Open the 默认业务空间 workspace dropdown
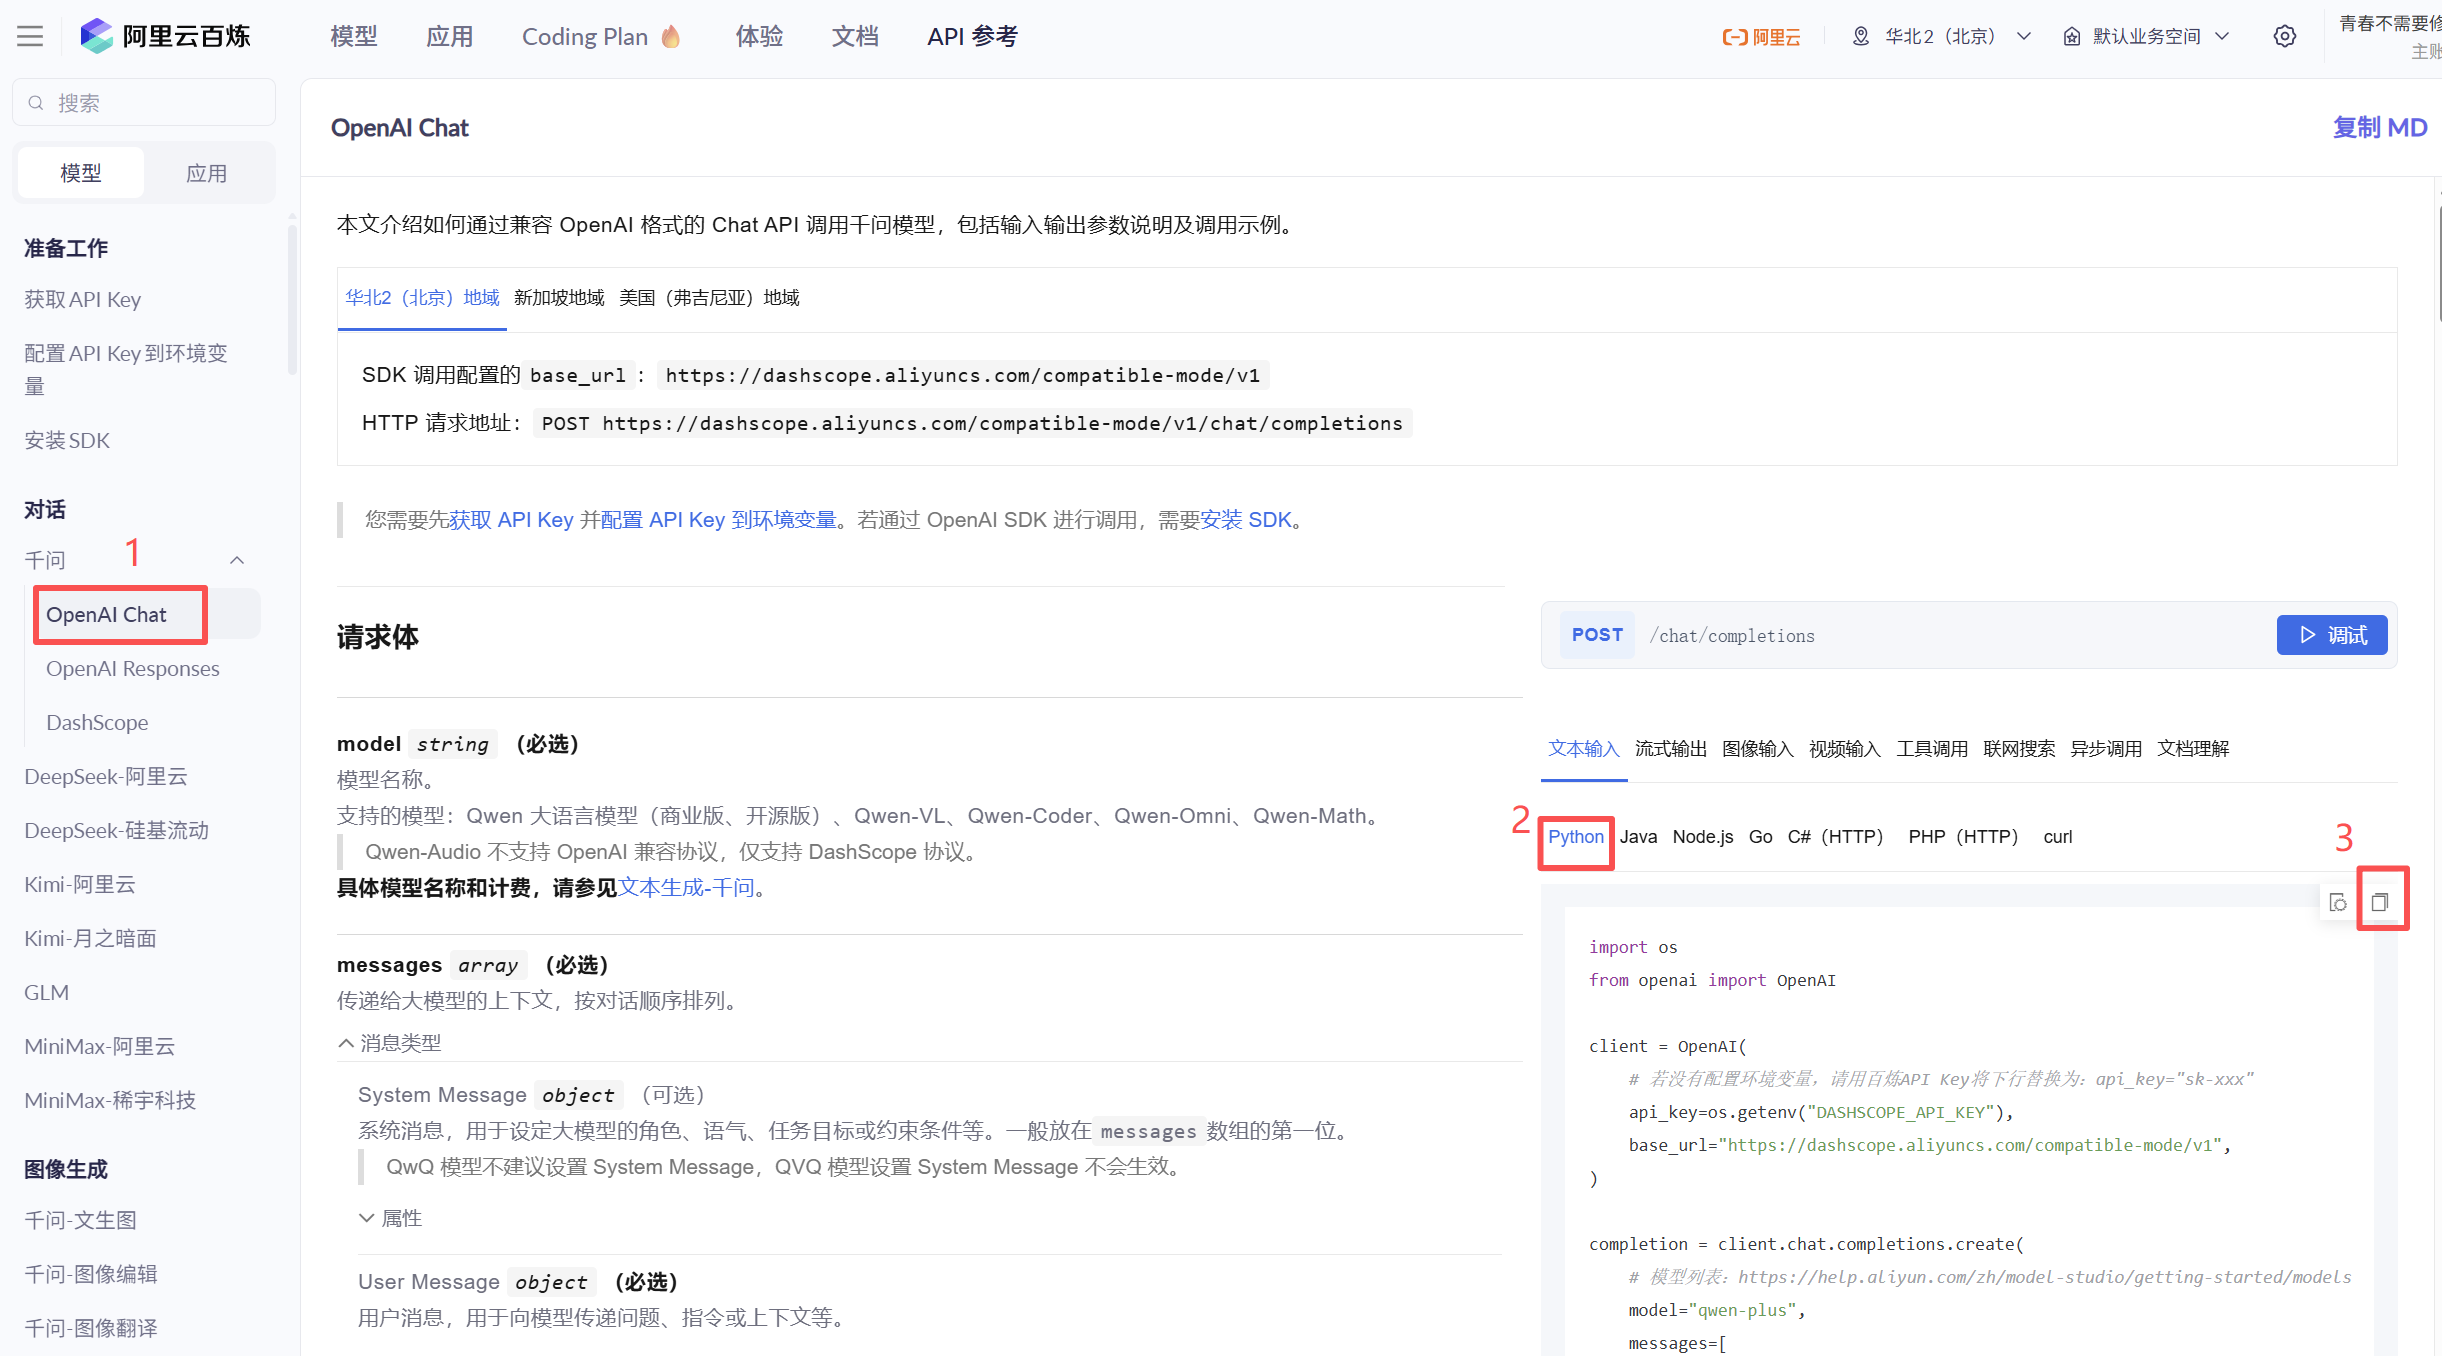The image size is (2442, 1356). (x=2146, y=37)
